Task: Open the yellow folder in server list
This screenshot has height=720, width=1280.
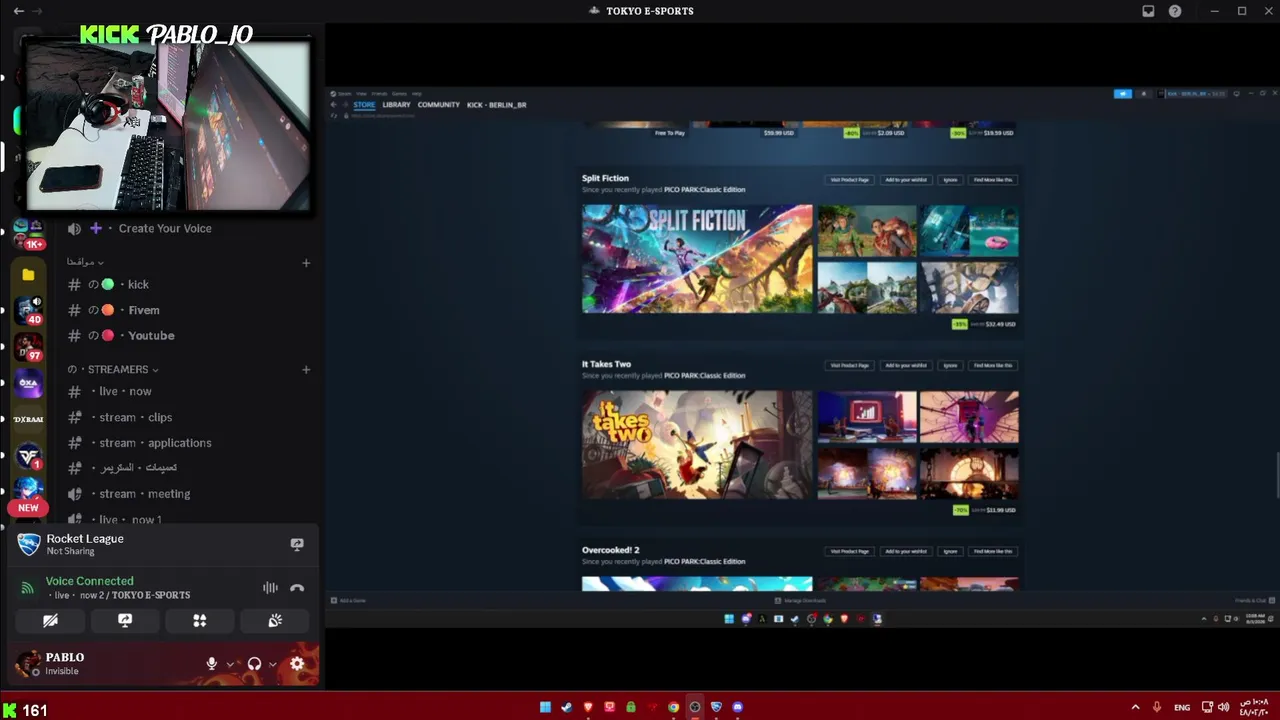Action: 28,274
